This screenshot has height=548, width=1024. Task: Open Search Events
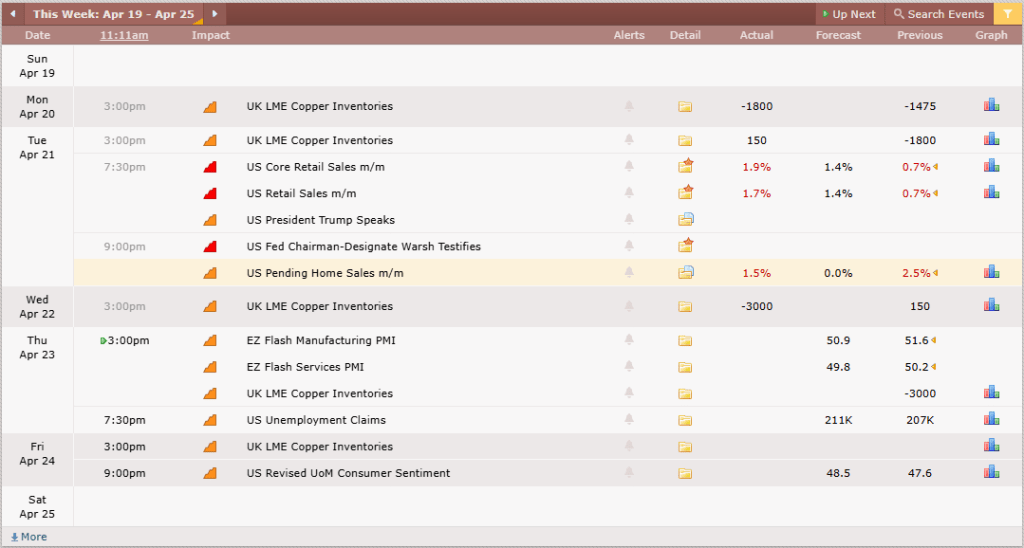point(938,14)
